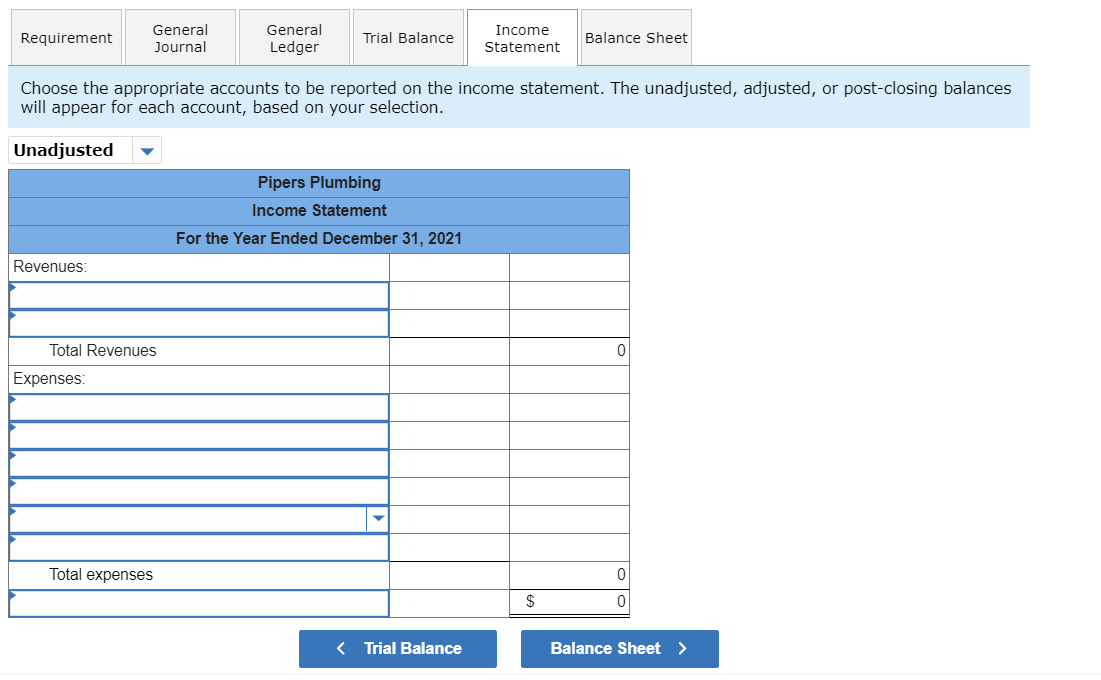Viewport: 1101px width, 680px height.
Task: Navigate back using the Trial Balance button
Action: coord(398,648)
